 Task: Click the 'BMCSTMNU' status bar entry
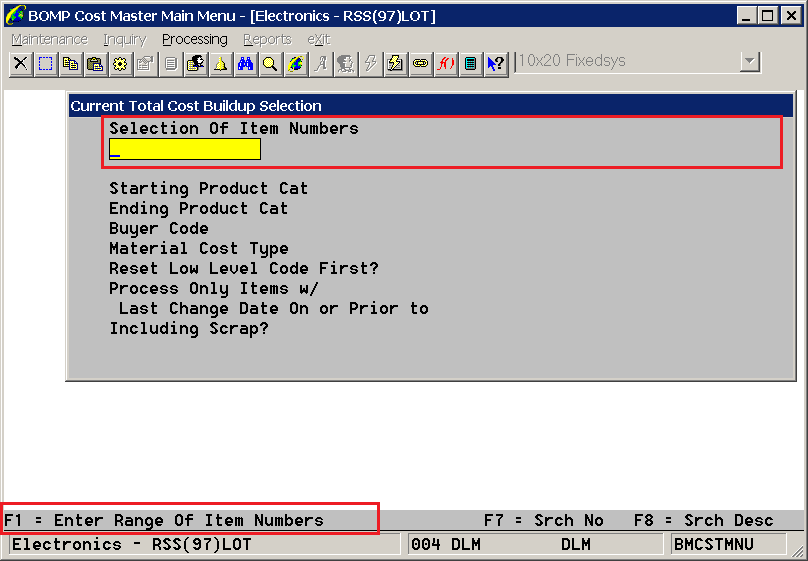click(x=714, y=544)
